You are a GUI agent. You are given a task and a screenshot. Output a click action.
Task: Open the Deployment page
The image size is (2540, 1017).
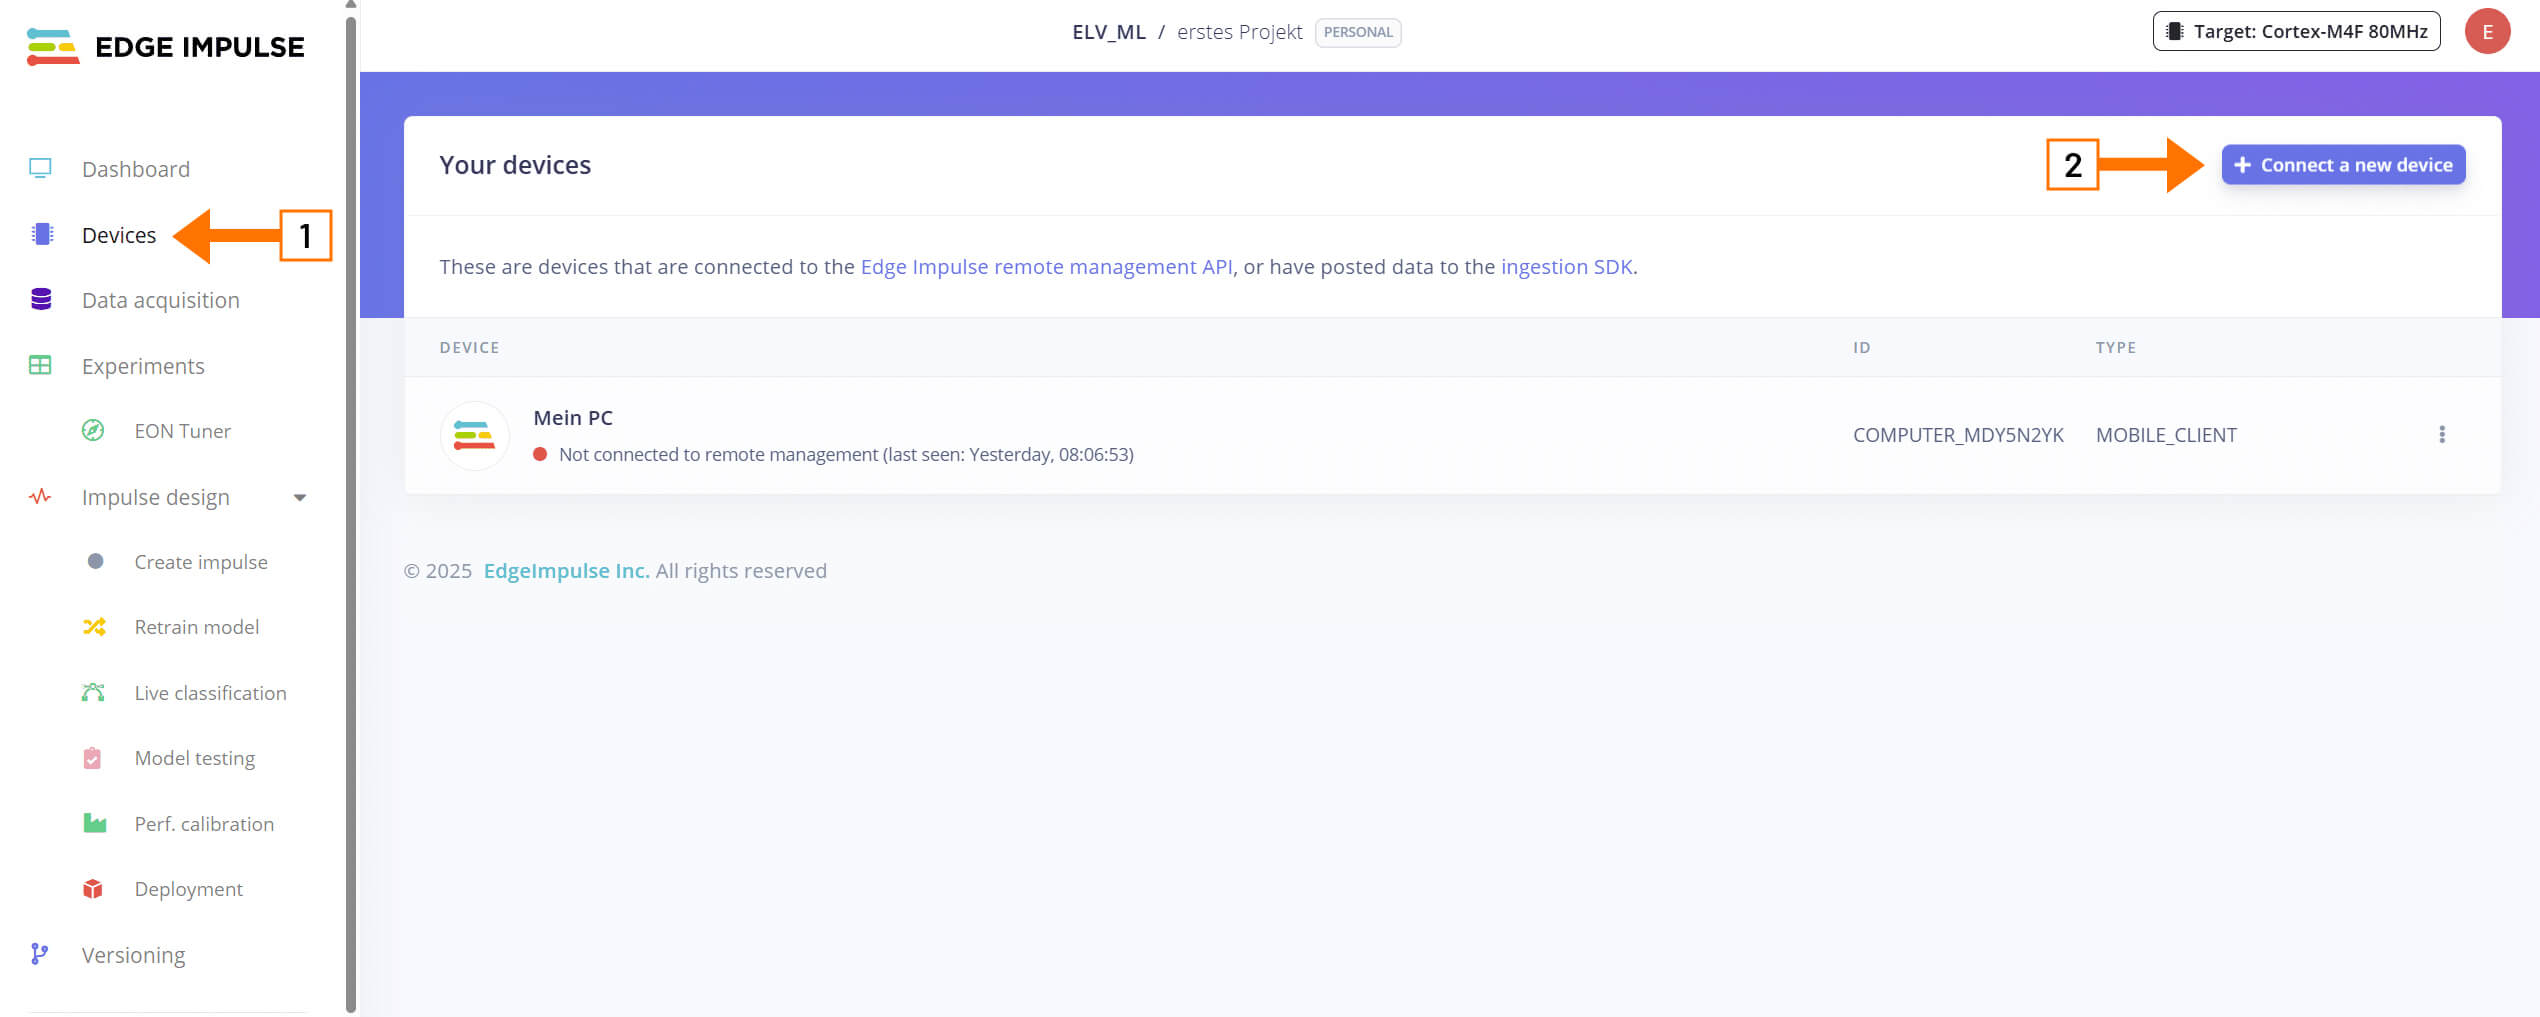(x=189, y=889)
